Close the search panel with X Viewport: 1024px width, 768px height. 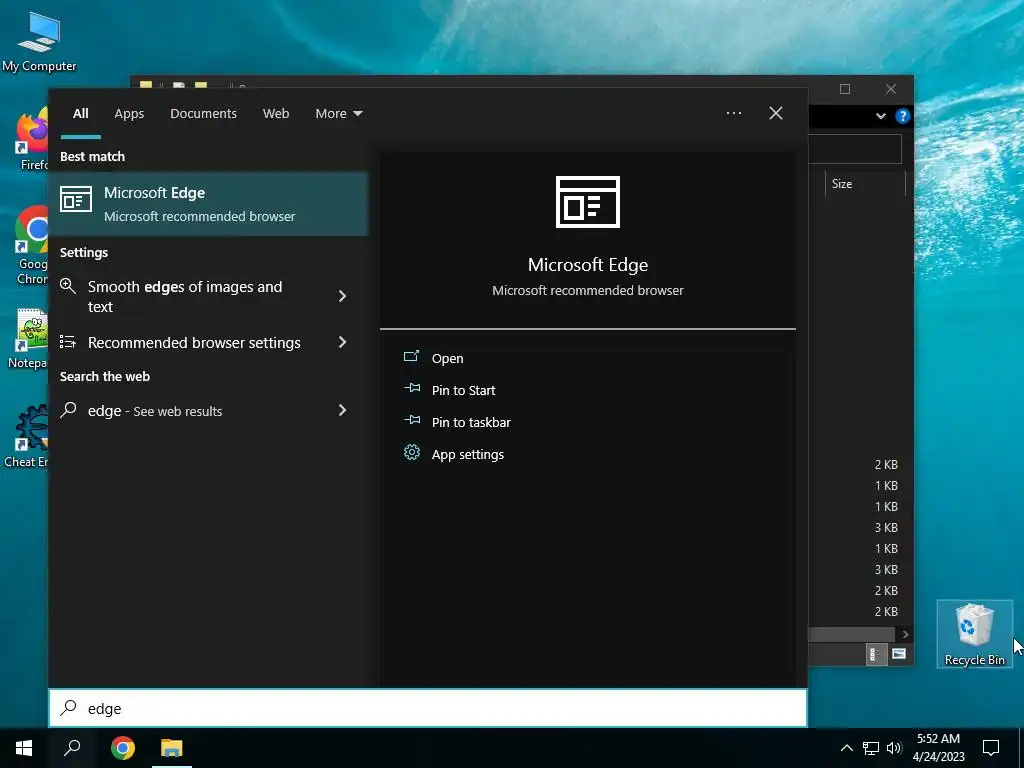click(776, 113)
